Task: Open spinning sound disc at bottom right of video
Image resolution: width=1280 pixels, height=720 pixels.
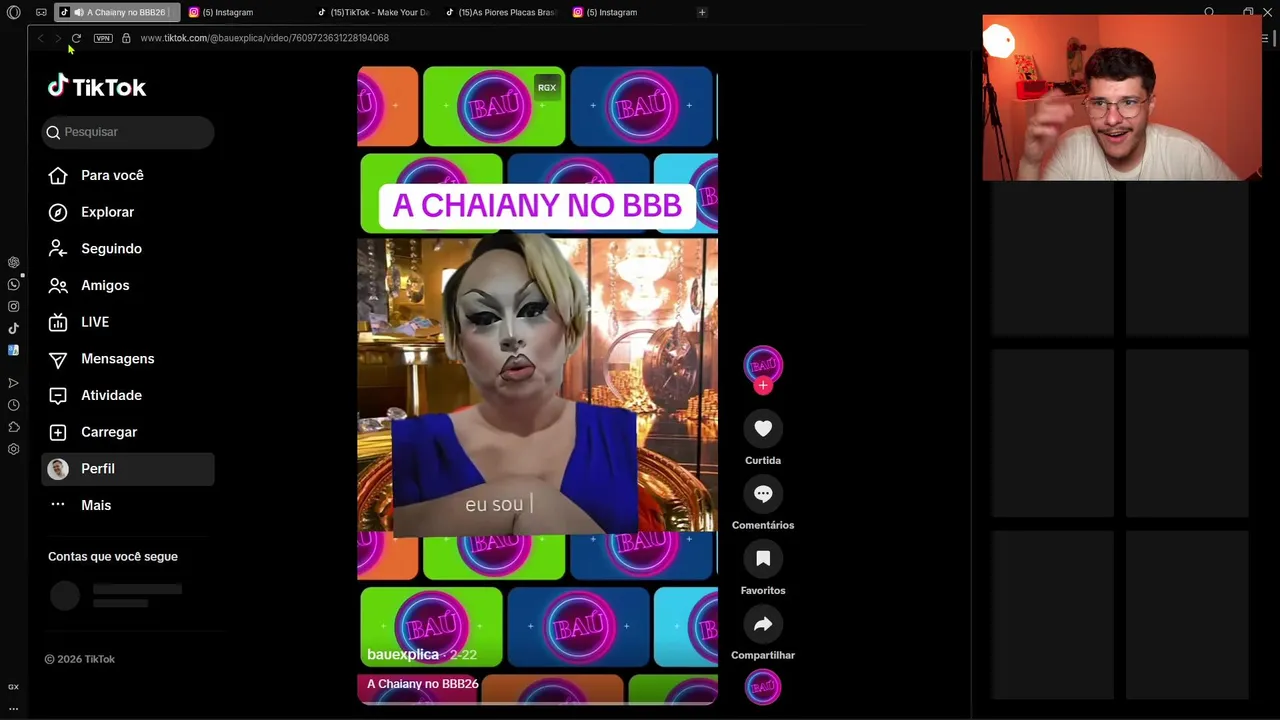Action: [763, 687]
